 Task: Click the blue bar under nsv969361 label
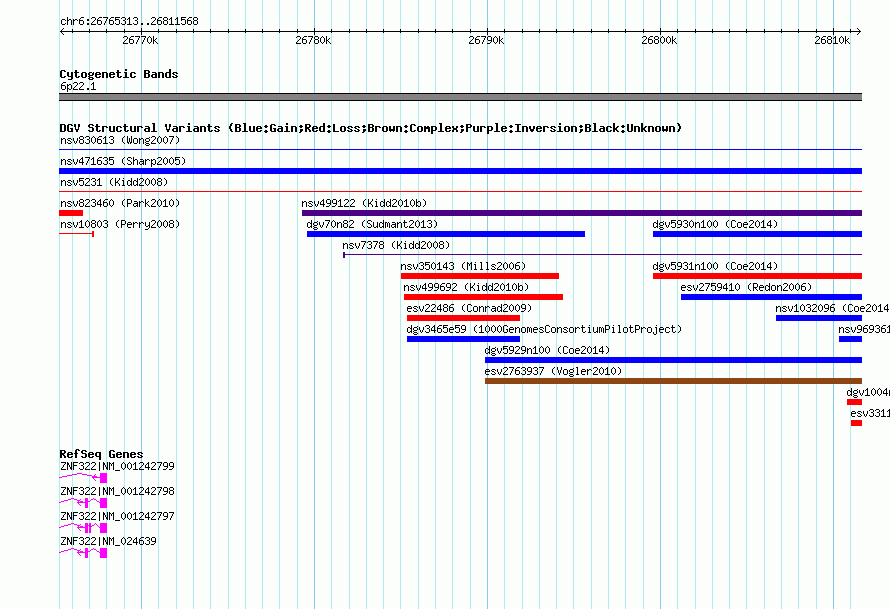tap(850, 339)
